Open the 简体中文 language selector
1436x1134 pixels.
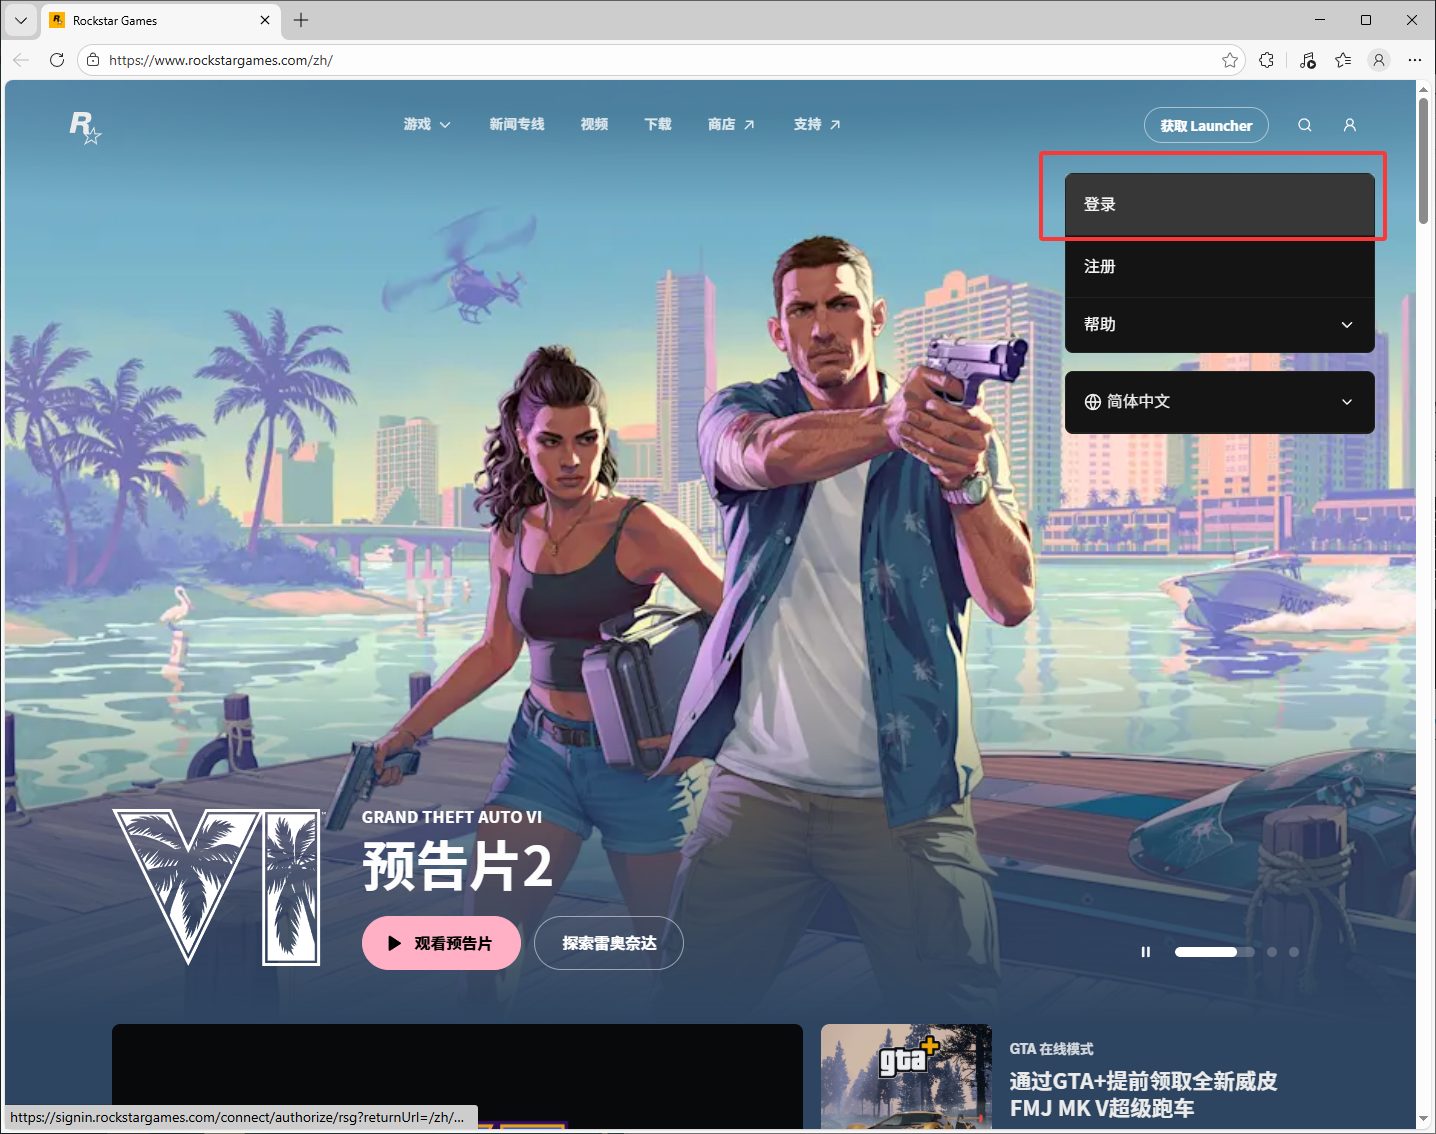pos(1219,402)
